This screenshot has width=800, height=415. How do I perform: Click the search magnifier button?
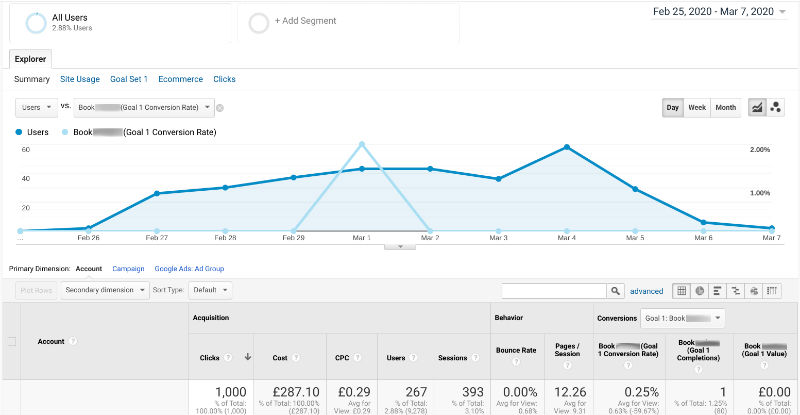[x=615, y=291]
